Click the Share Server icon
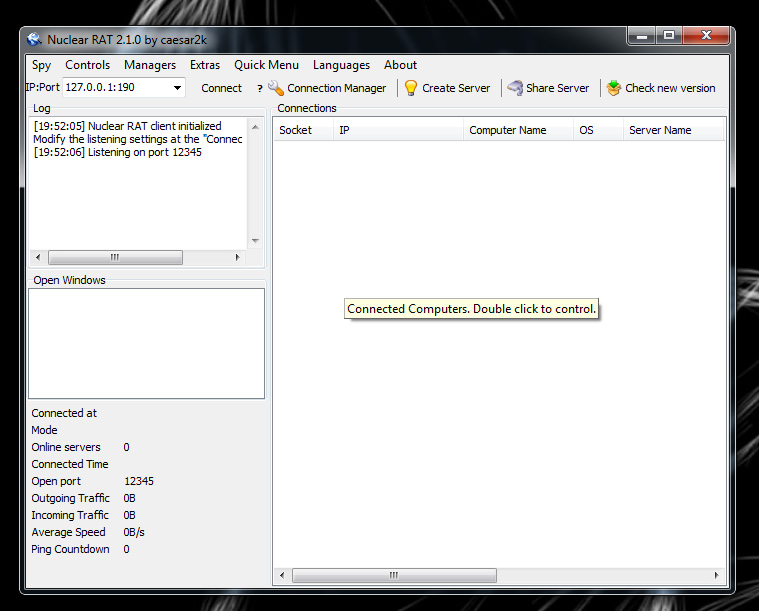759x611 pixels. (x=515, y=88)
